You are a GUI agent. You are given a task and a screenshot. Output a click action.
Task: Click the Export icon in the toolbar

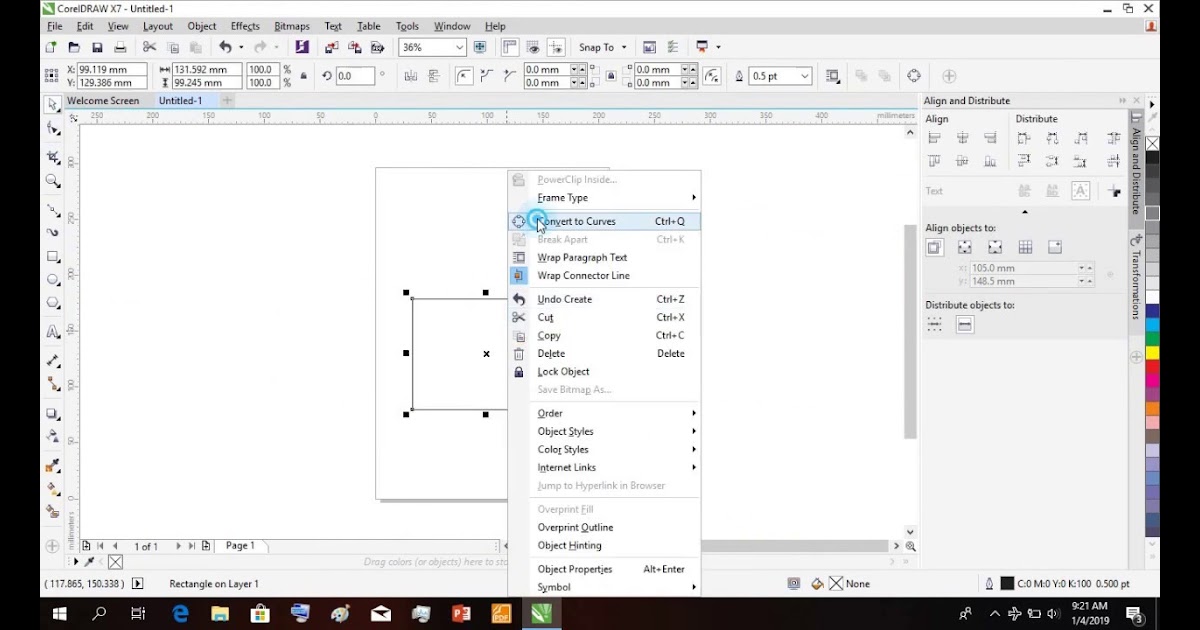click(x=354, y=47)
